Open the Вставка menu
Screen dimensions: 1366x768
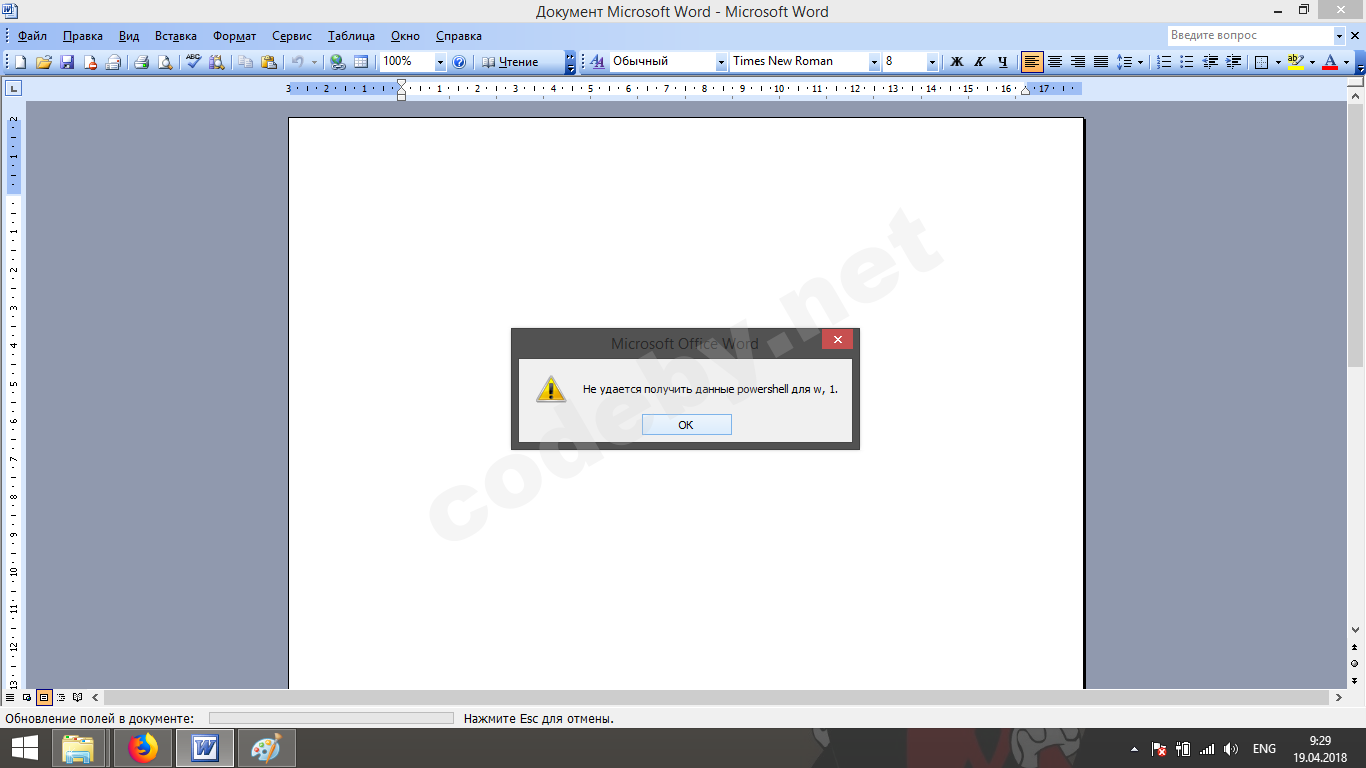pyautogui.click(x=176, y=36)
